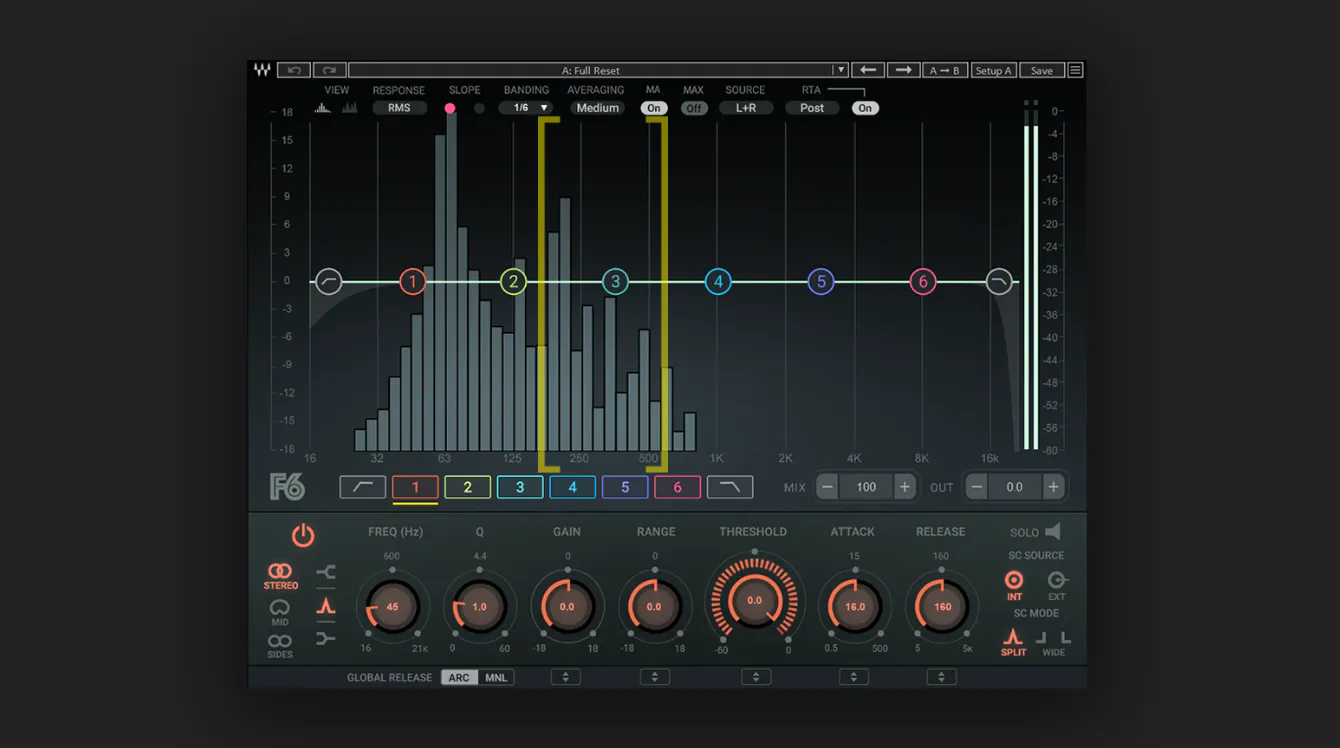Set processing mode to STEREO
Screen dimensions: 1340x748
pyautogui.click(x=281, y=577)
